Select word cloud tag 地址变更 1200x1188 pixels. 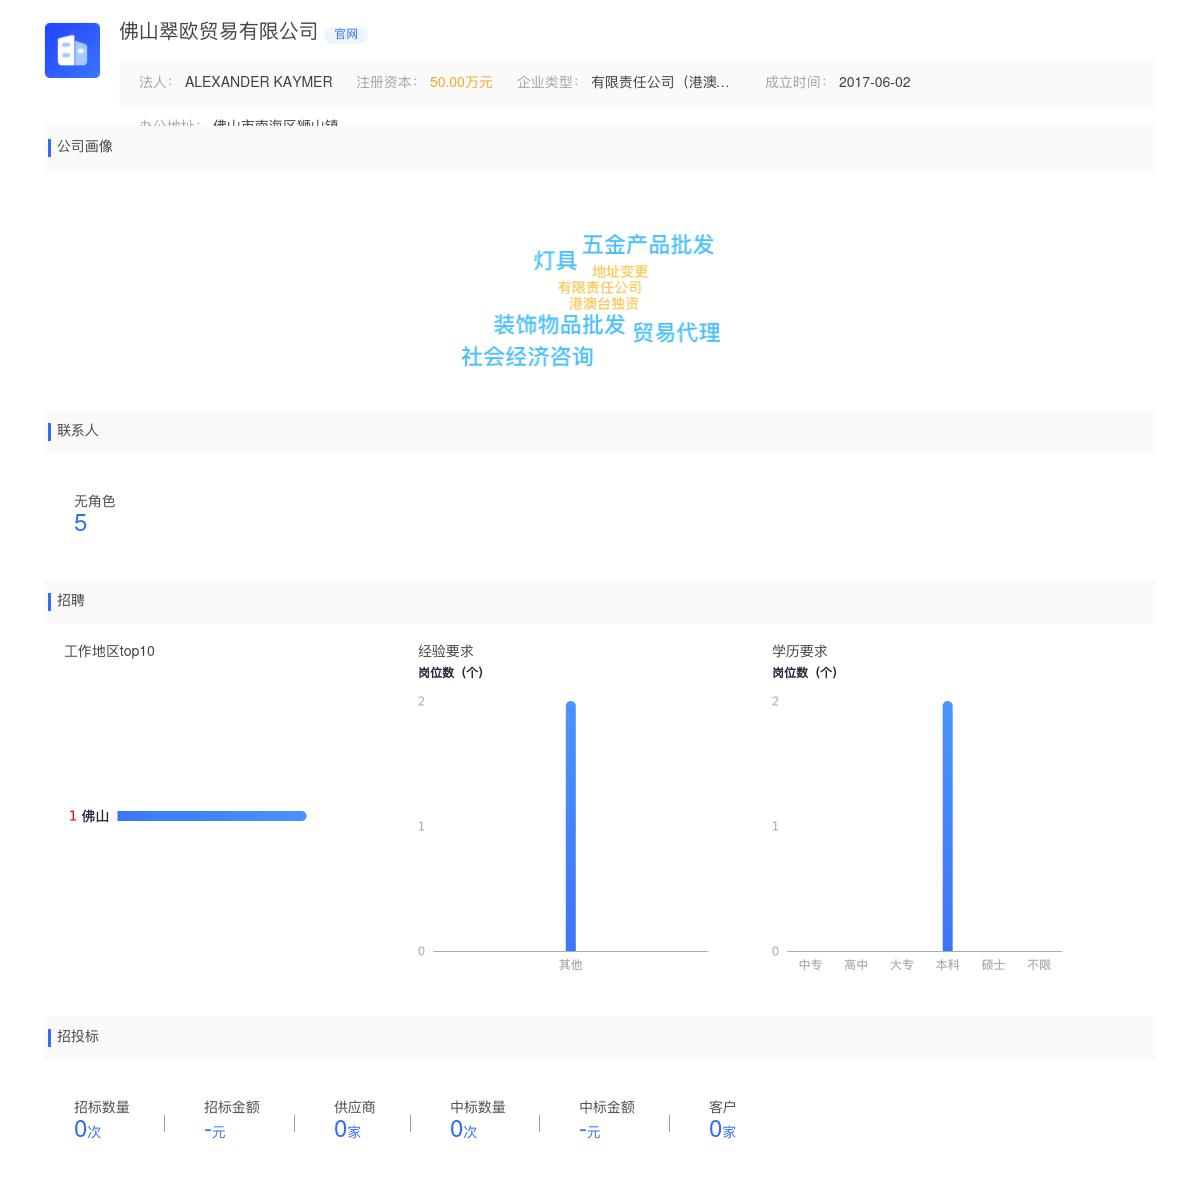click(620, 271)
